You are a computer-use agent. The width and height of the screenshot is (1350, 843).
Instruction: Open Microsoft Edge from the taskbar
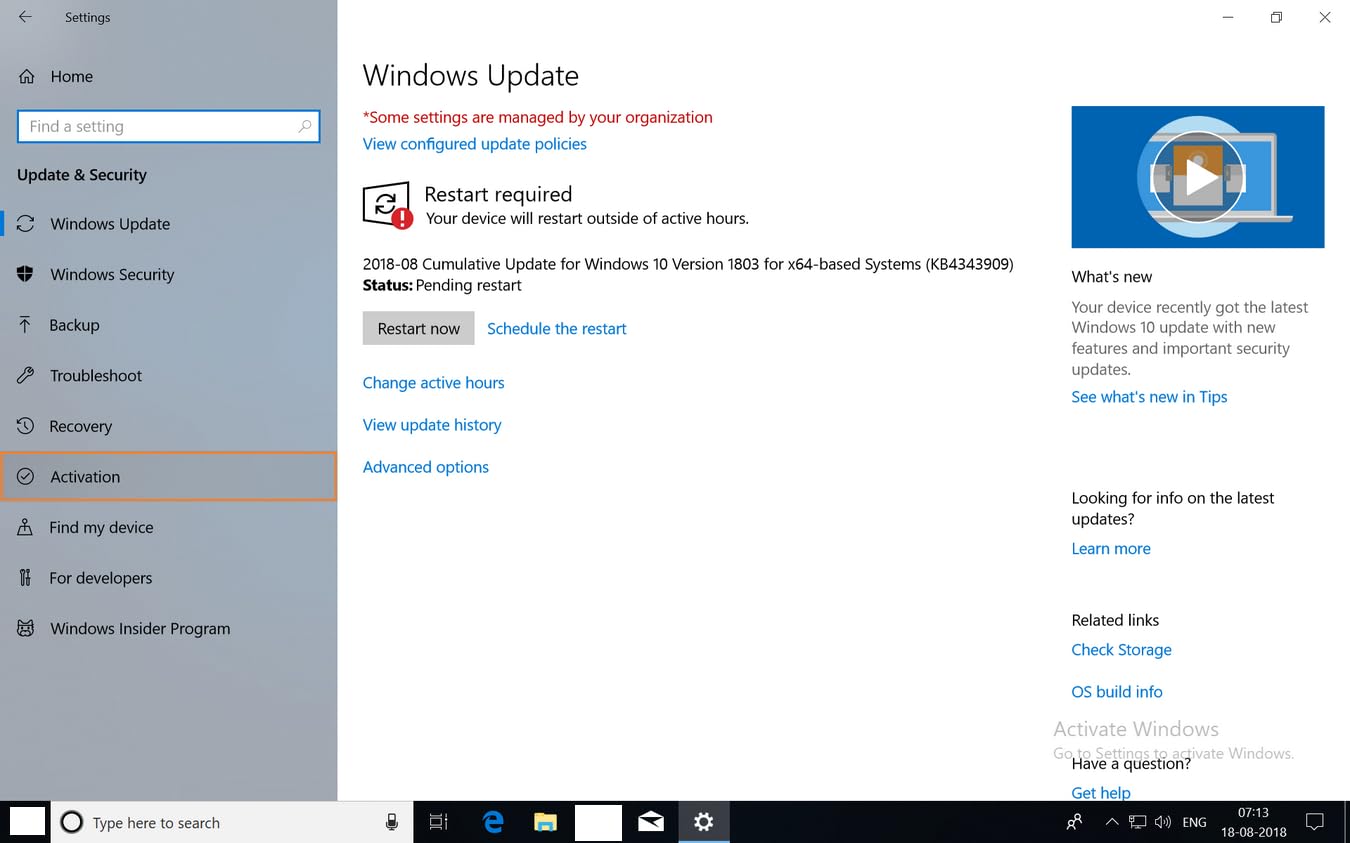pyautogui.click(x=493, y=822)
